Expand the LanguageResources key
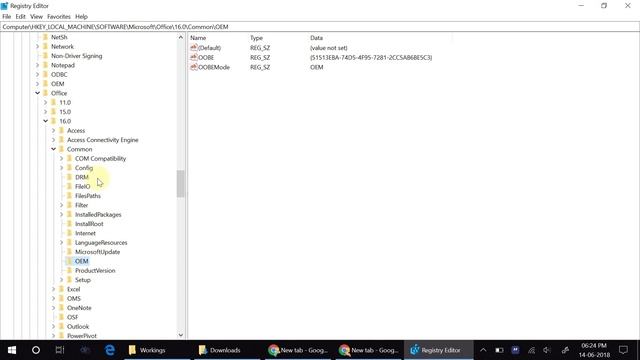 point(61,243)
